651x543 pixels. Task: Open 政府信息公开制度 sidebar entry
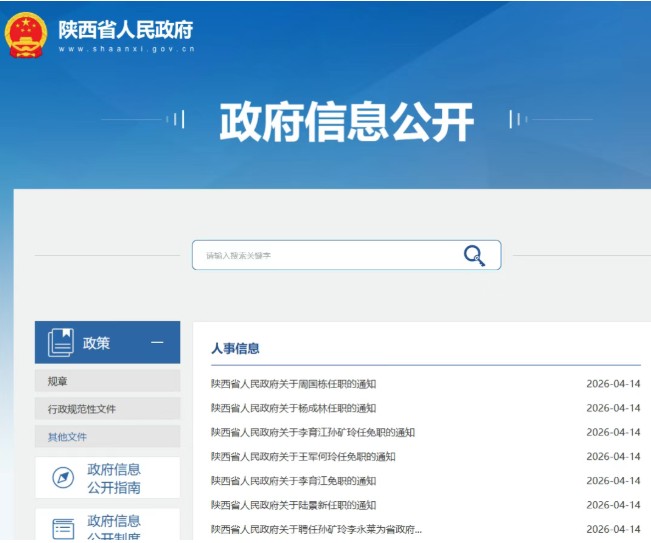[113, 527]
